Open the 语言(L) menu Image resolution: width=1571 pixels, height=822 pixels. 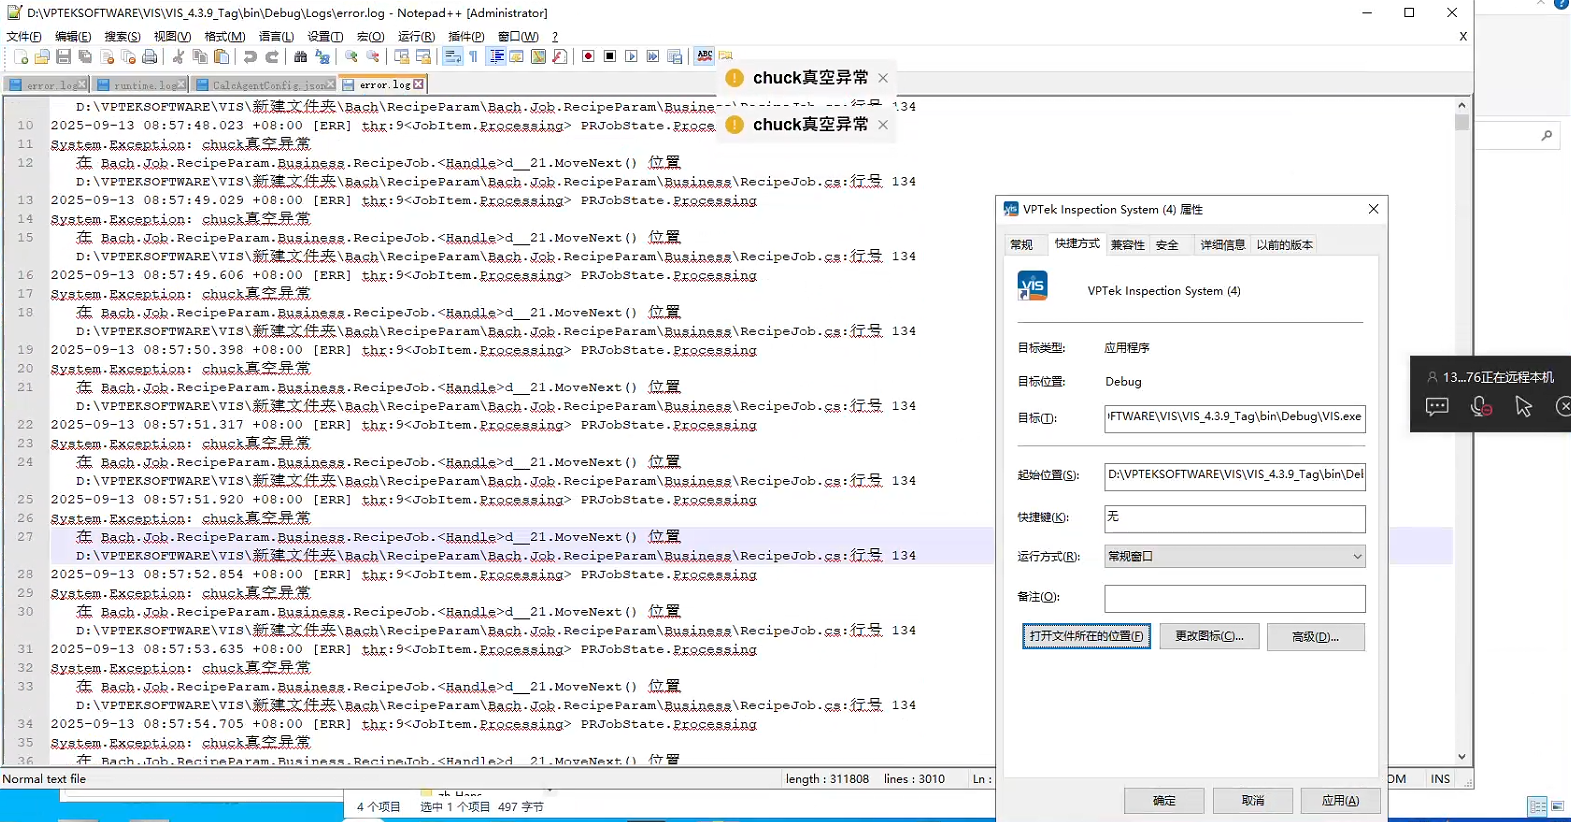tap(276, 37)
